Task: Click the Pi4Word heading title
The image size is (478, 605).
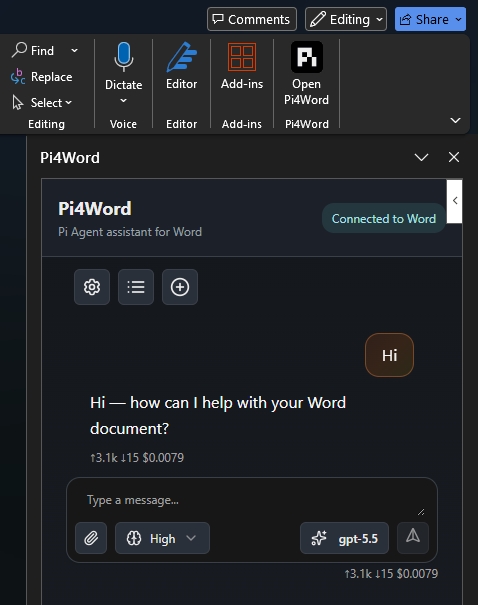Action: click(95, 209)
